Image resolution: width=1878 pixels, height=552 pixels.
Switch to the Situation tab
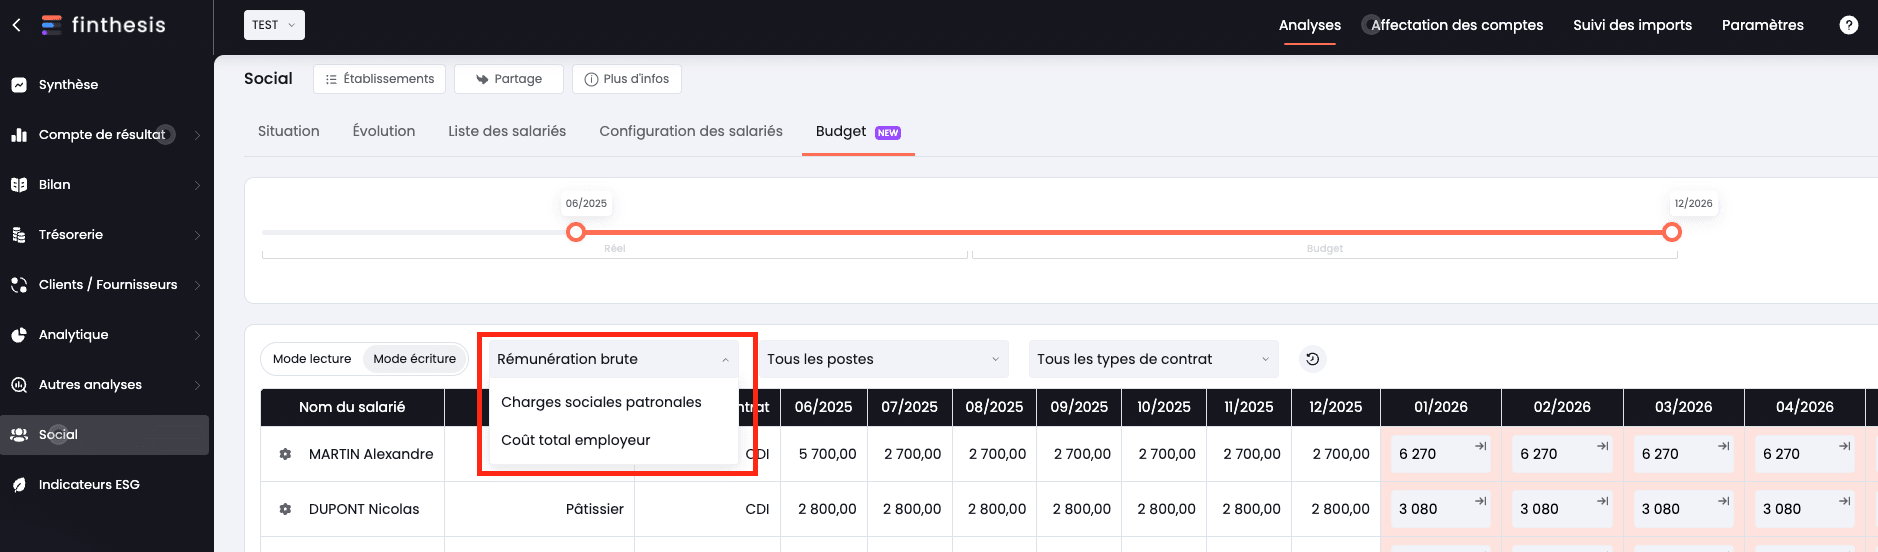click(x=289, y=131)
